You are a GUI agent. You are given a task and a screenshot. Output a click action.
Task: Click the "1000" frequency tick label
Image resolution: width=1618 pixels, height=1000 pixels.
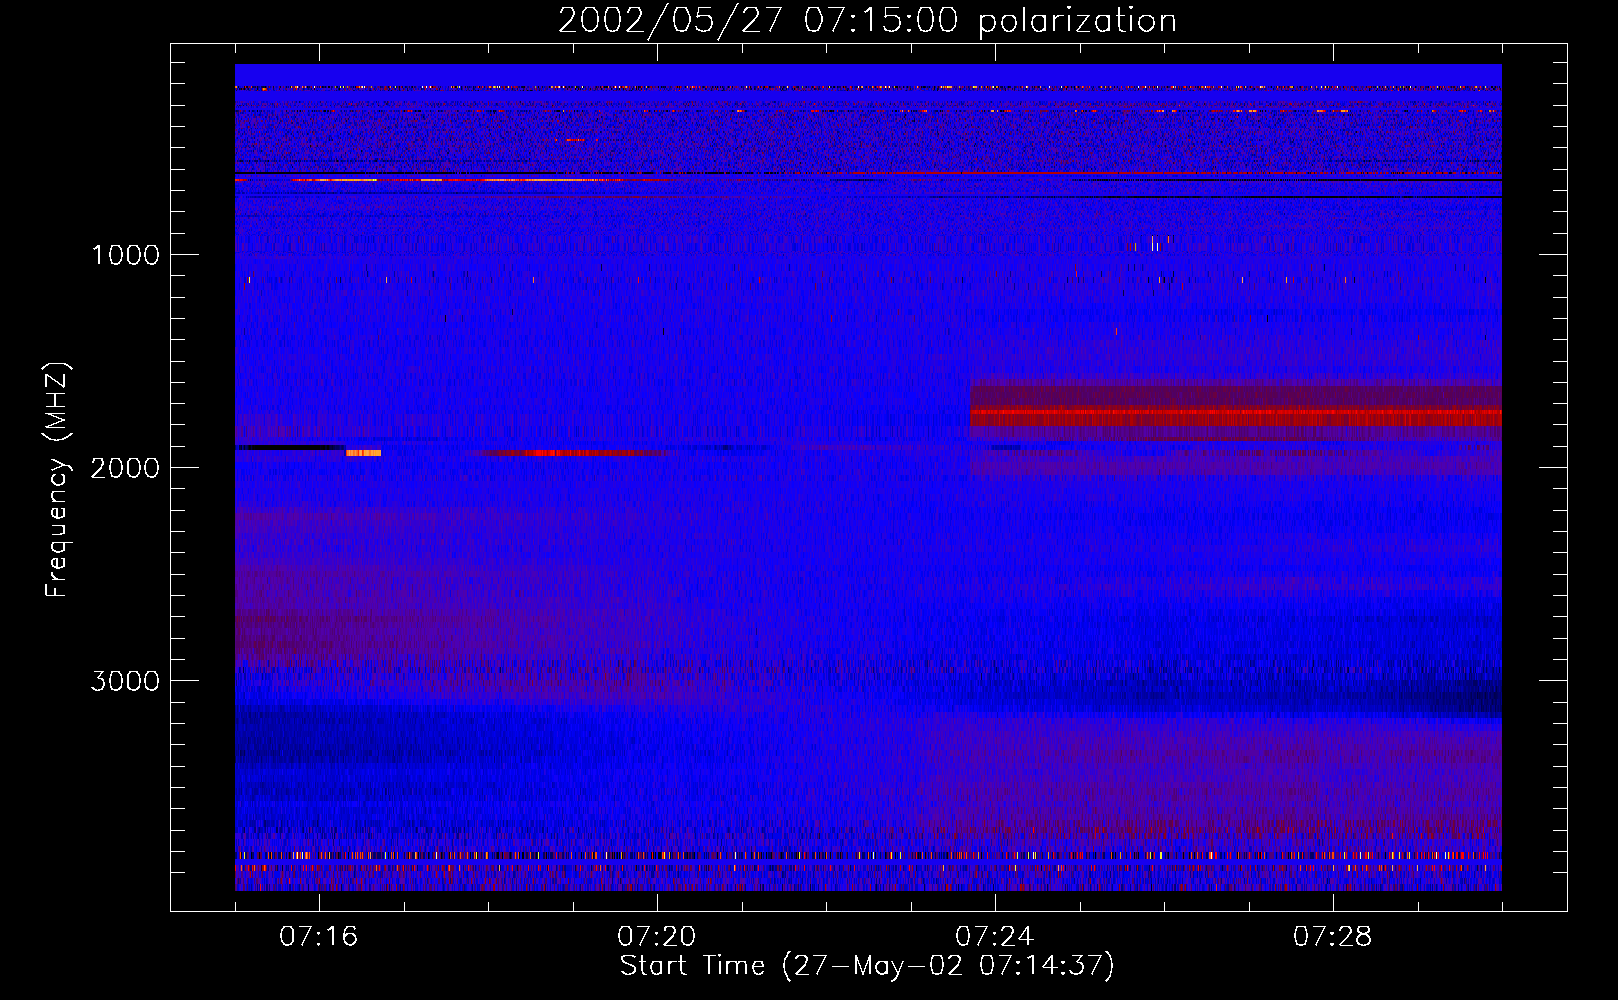pos(125,255)
